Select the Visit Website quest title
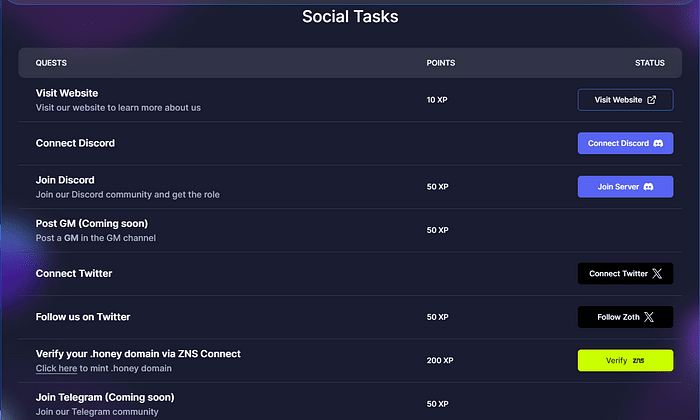700x420 pixels. pos(67,93)
